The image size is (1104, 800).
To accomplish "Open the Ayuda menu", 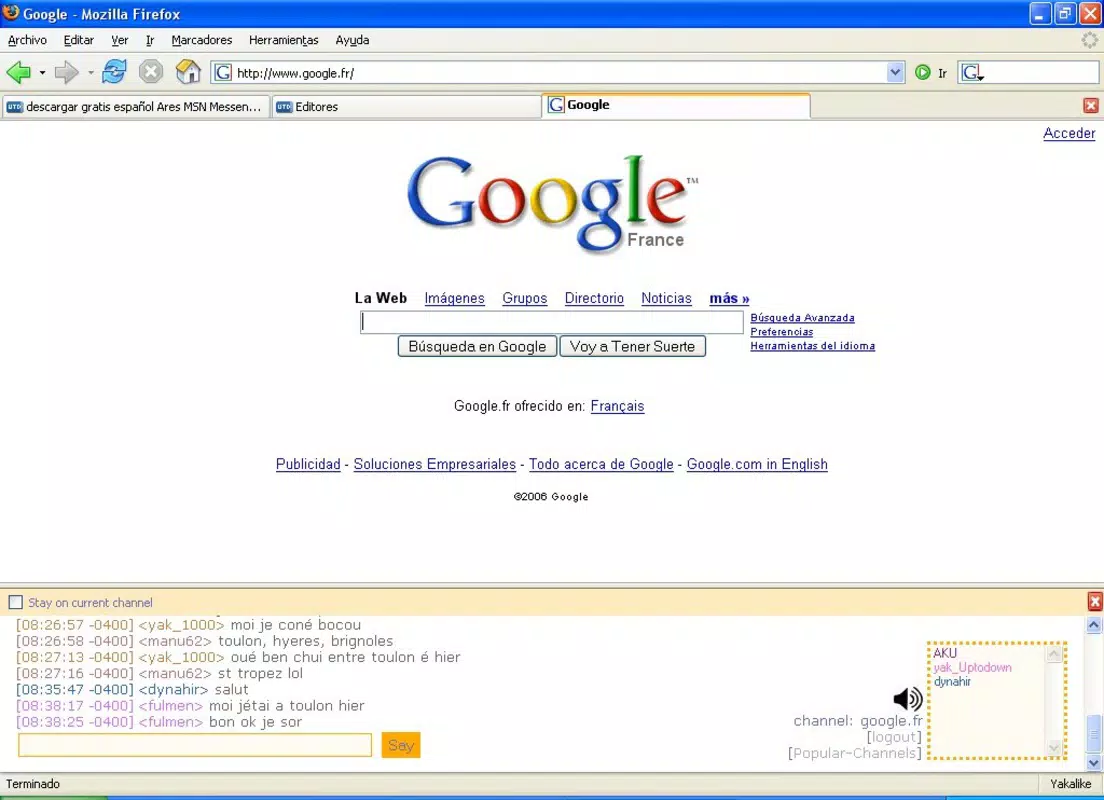I will pyautogui.click(x=352, y=40).
